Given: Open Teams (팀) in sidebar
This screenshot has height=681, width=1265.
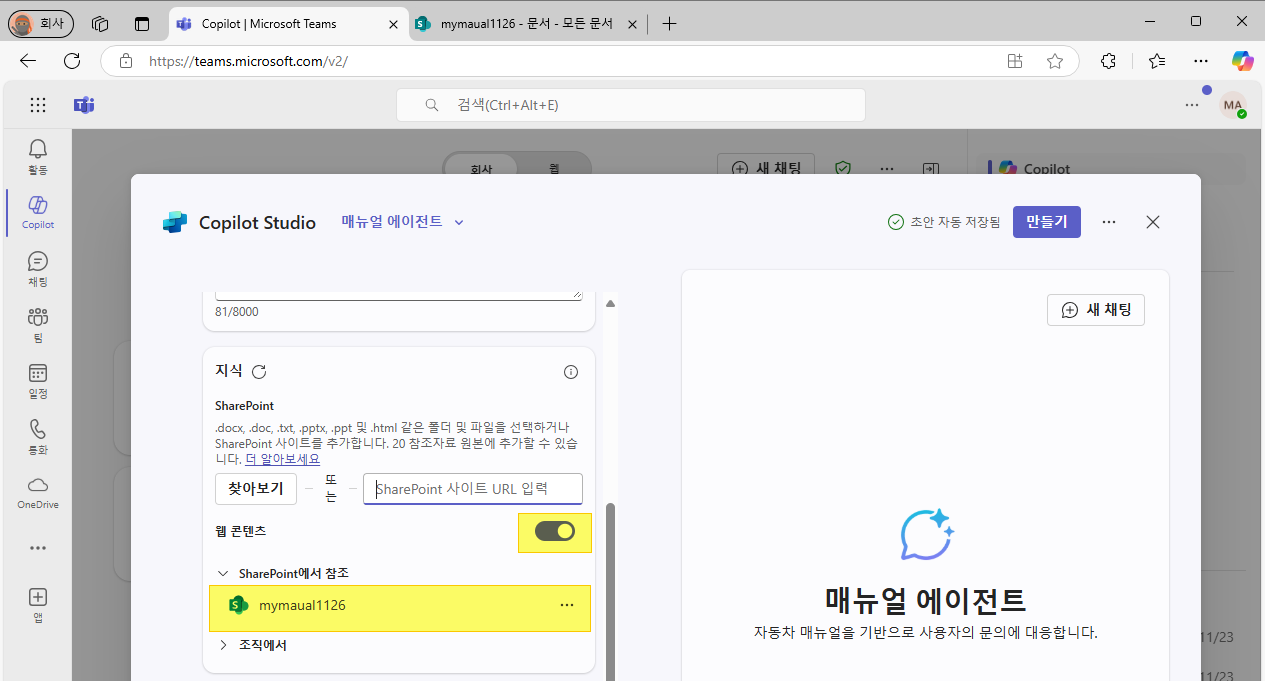Looking at the screenshot, I should (37, 324).
